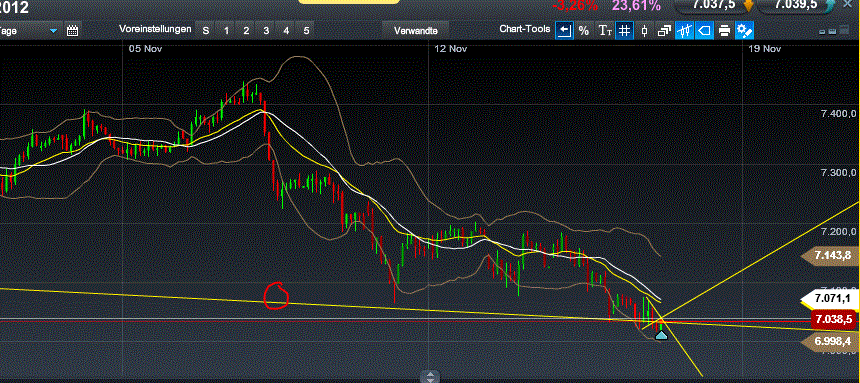Toggle the grid lines chart tool
Image resolution: width=860 pixels, height=383 pixels.
(x=624, y=30)
